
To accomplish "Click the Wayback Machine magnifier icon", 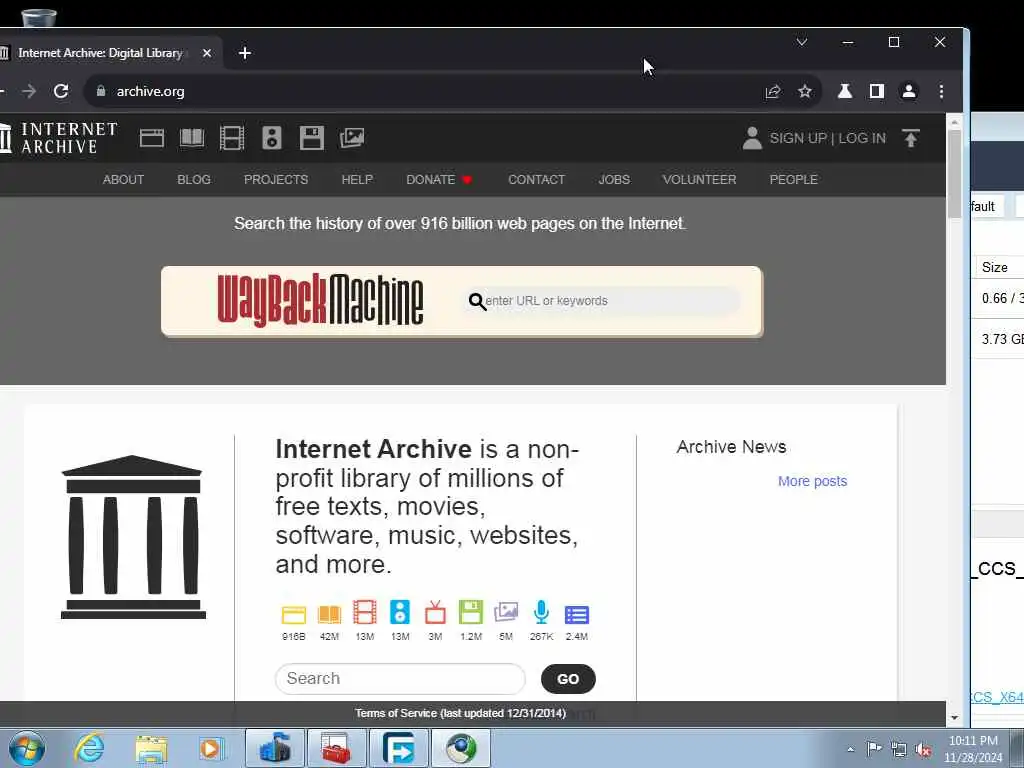I will coord(477,301).
